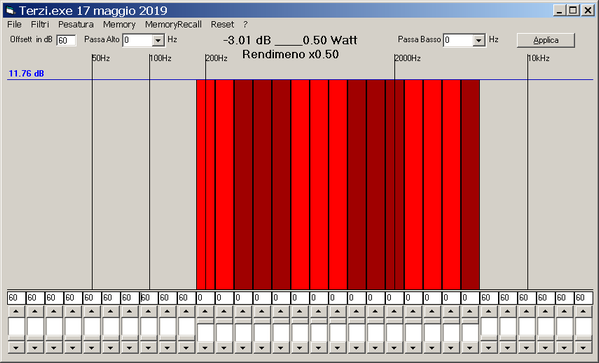599x363 pixels.
Task: Click the -3.01 dB 0.50 Watt readout
Action: click(x=290, y=40)
